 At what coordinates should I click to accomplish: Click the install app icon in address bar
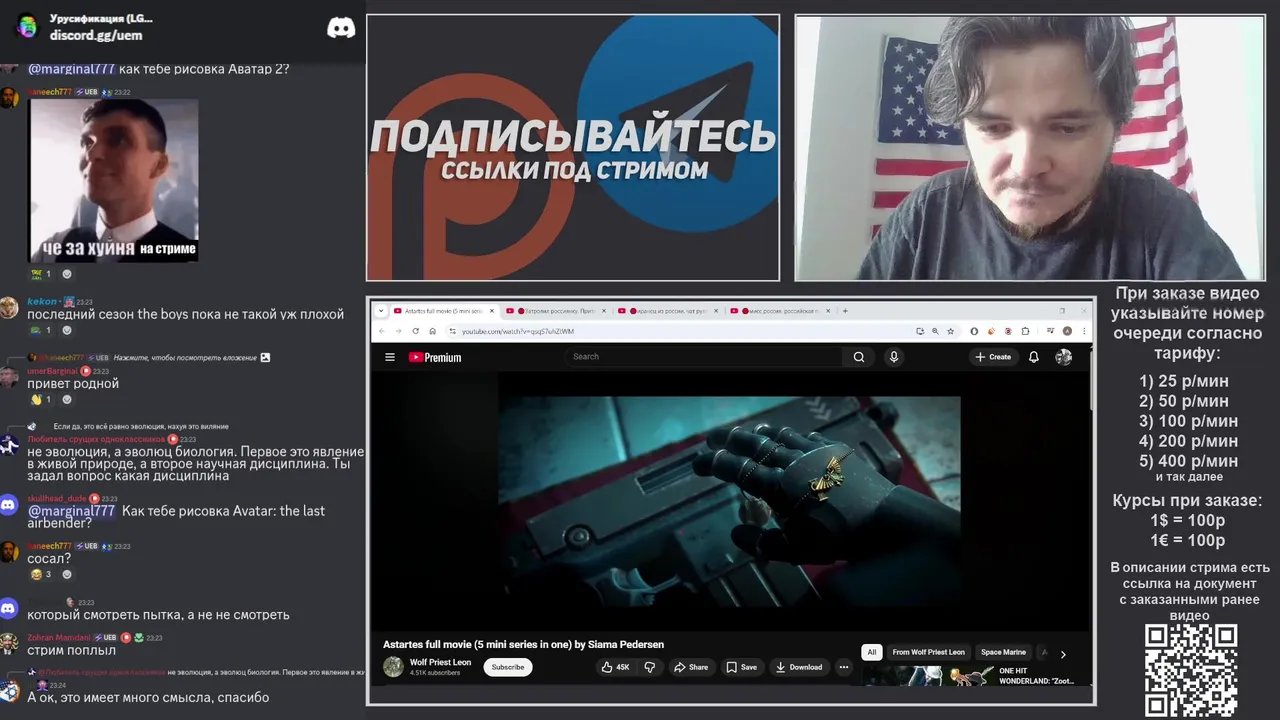(x=920, y=331)
